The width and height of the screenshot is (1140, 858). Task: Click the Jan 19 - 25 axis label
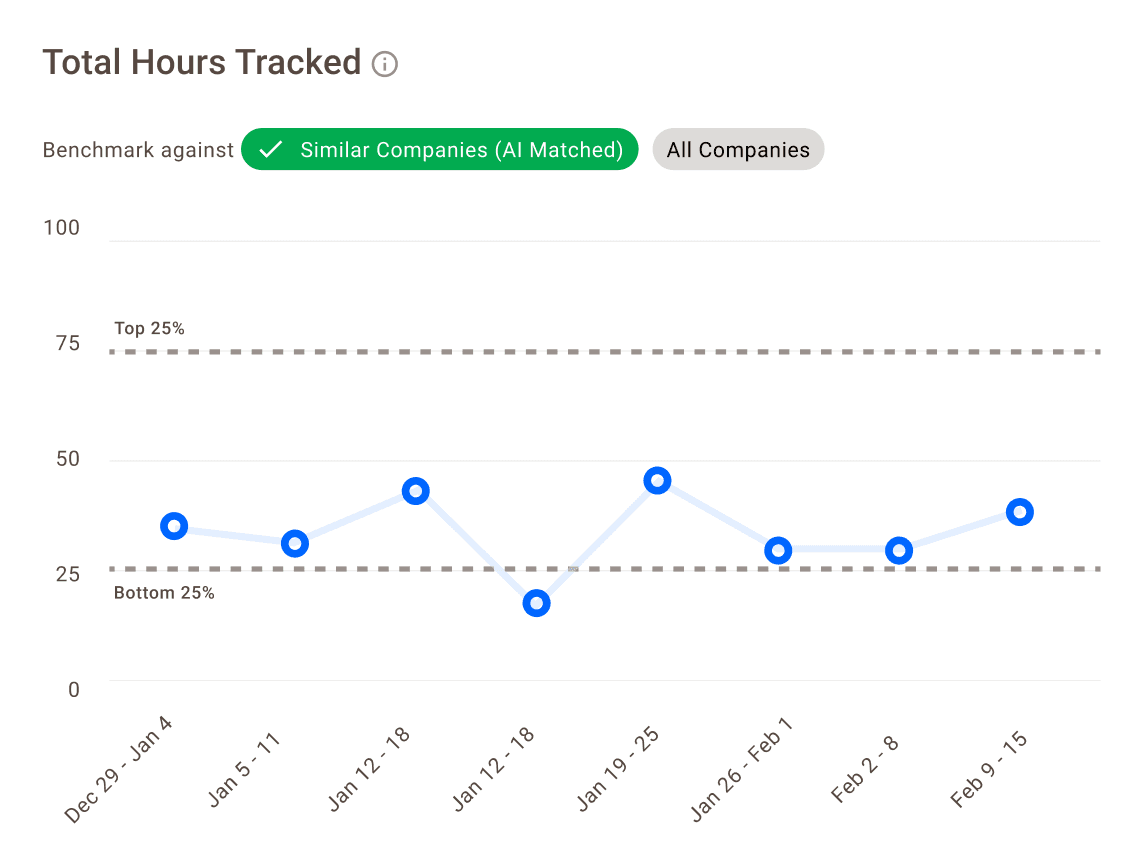(616, 768)
